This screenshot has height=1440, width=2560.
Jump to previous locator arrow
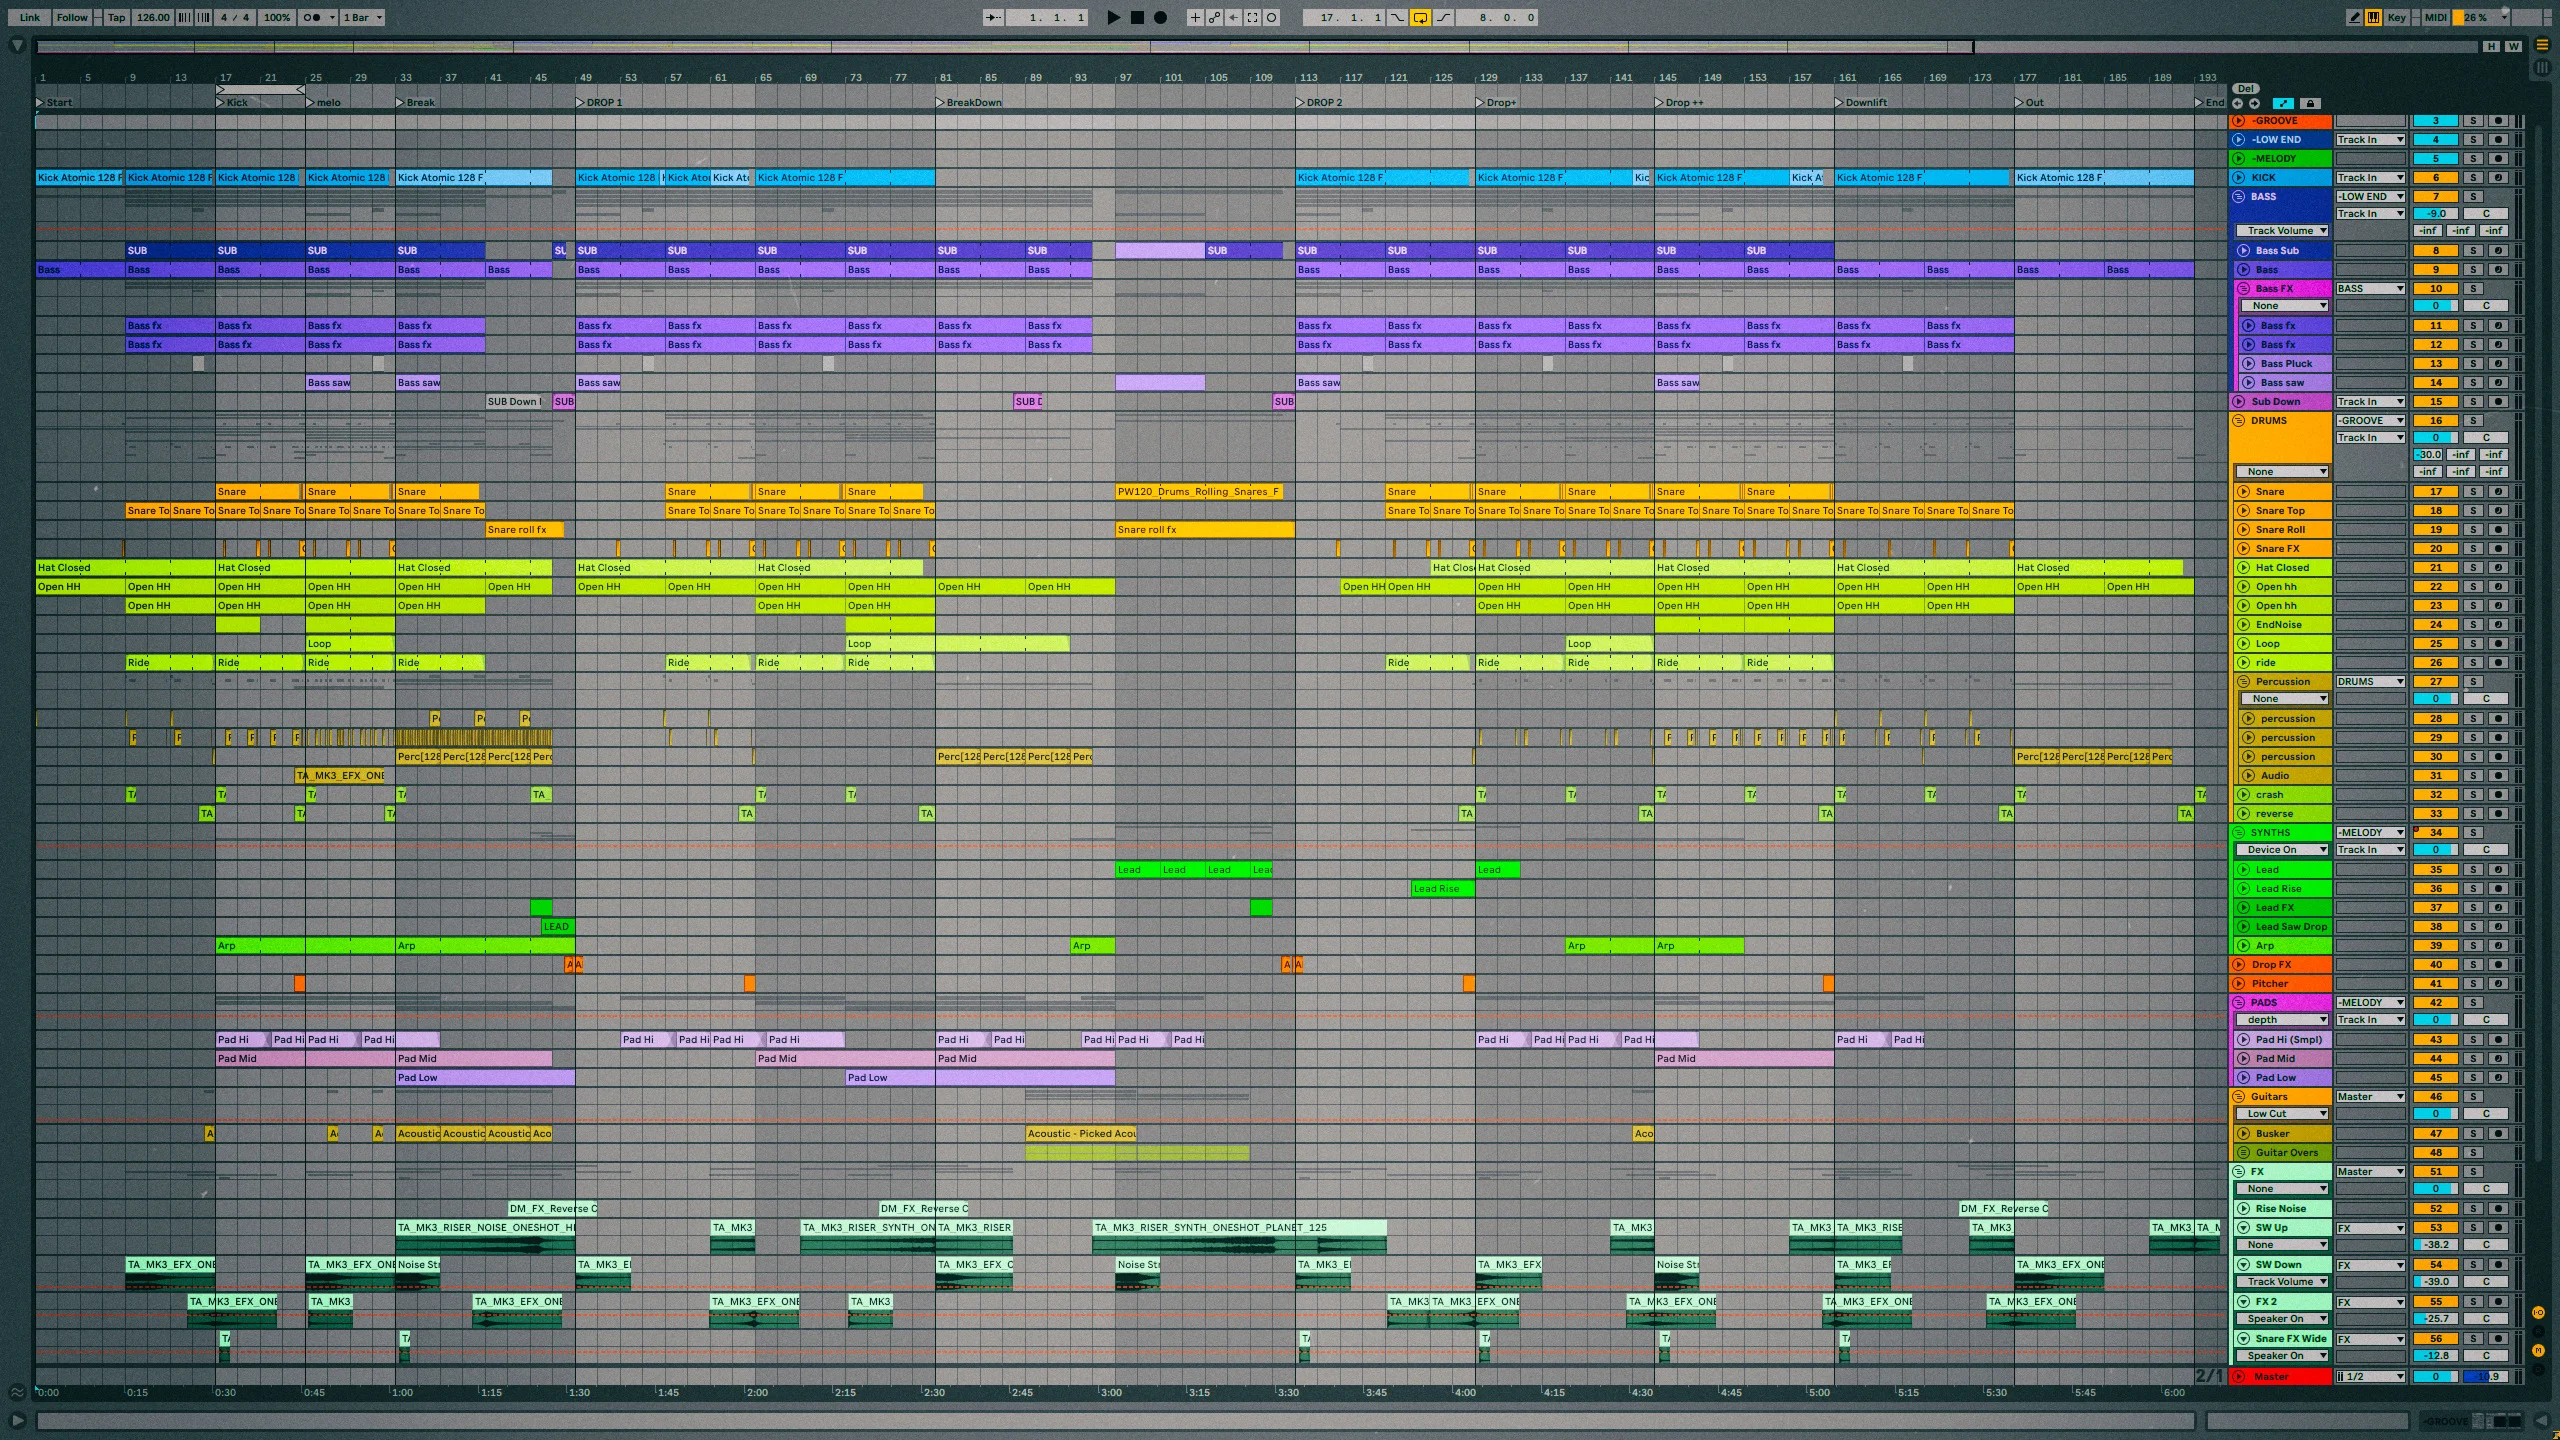tap(2238, 103)
